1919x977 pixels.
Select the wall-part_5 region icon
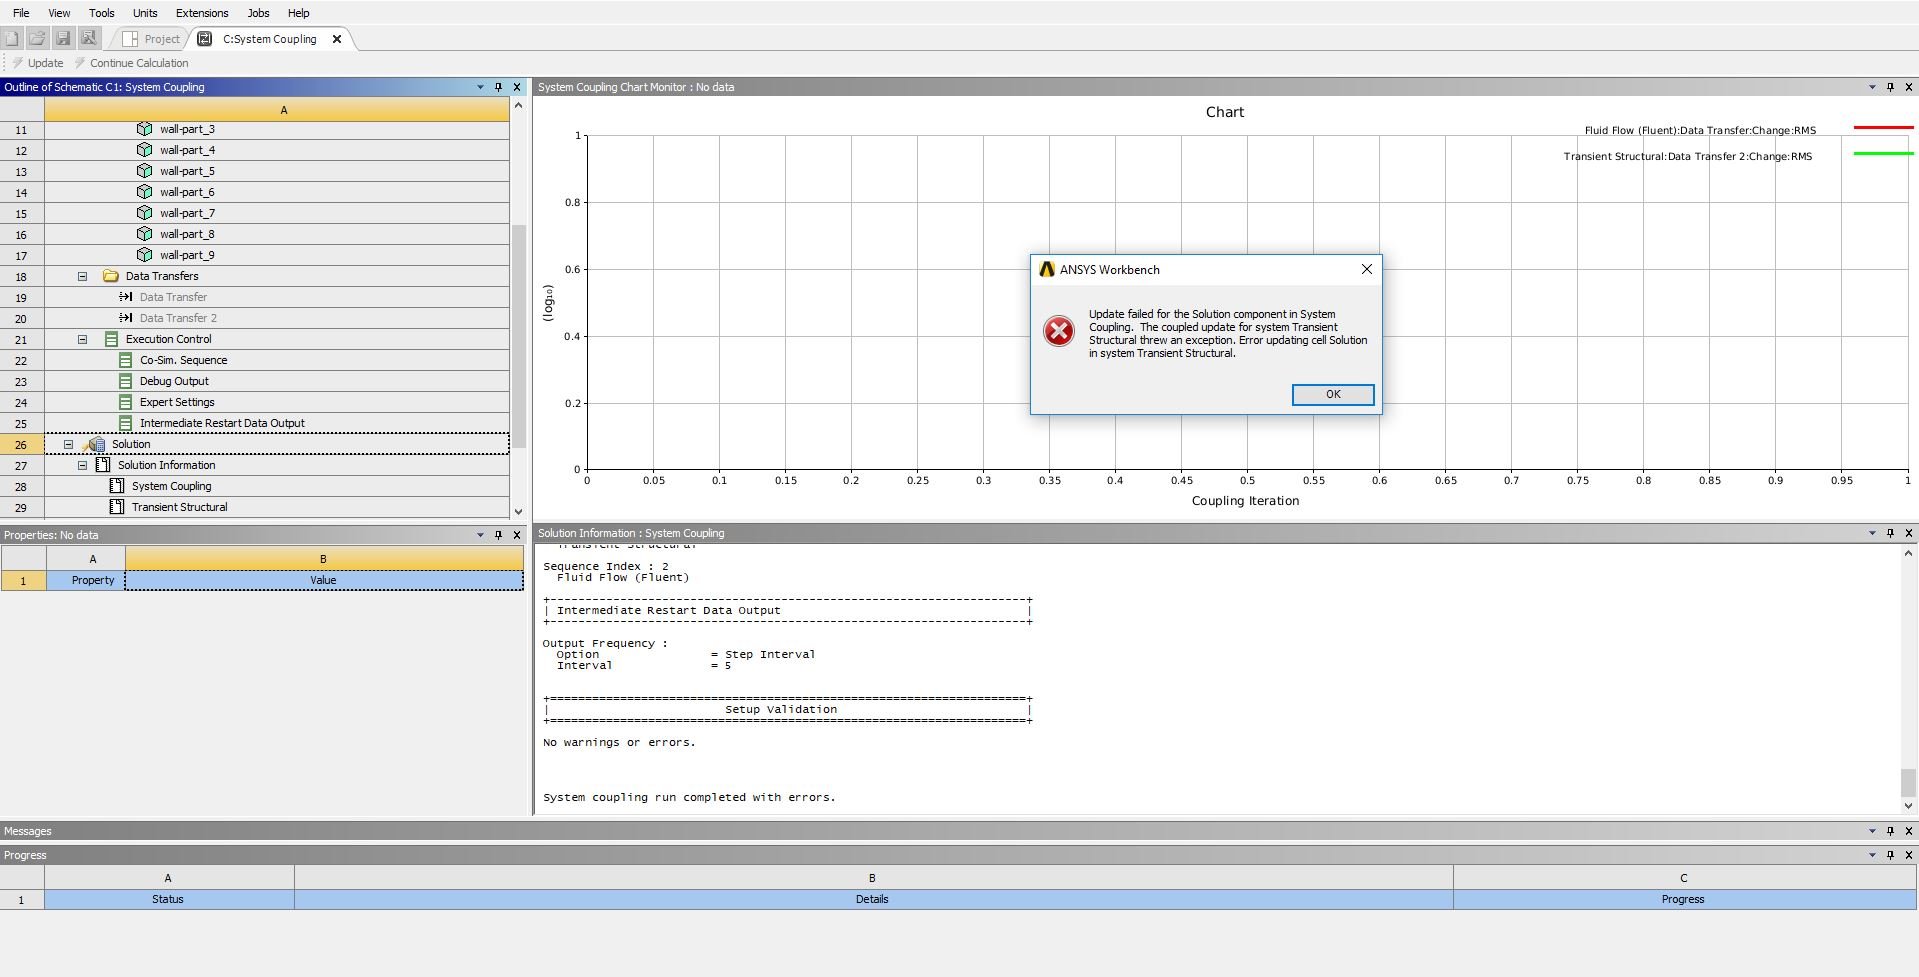point(144,171)
